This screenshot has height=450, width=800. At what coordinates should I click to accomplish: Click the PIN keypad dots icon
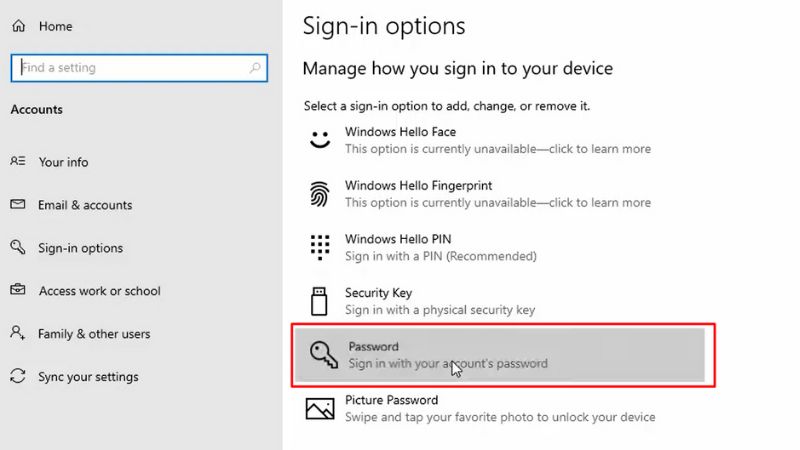(320, 247)
